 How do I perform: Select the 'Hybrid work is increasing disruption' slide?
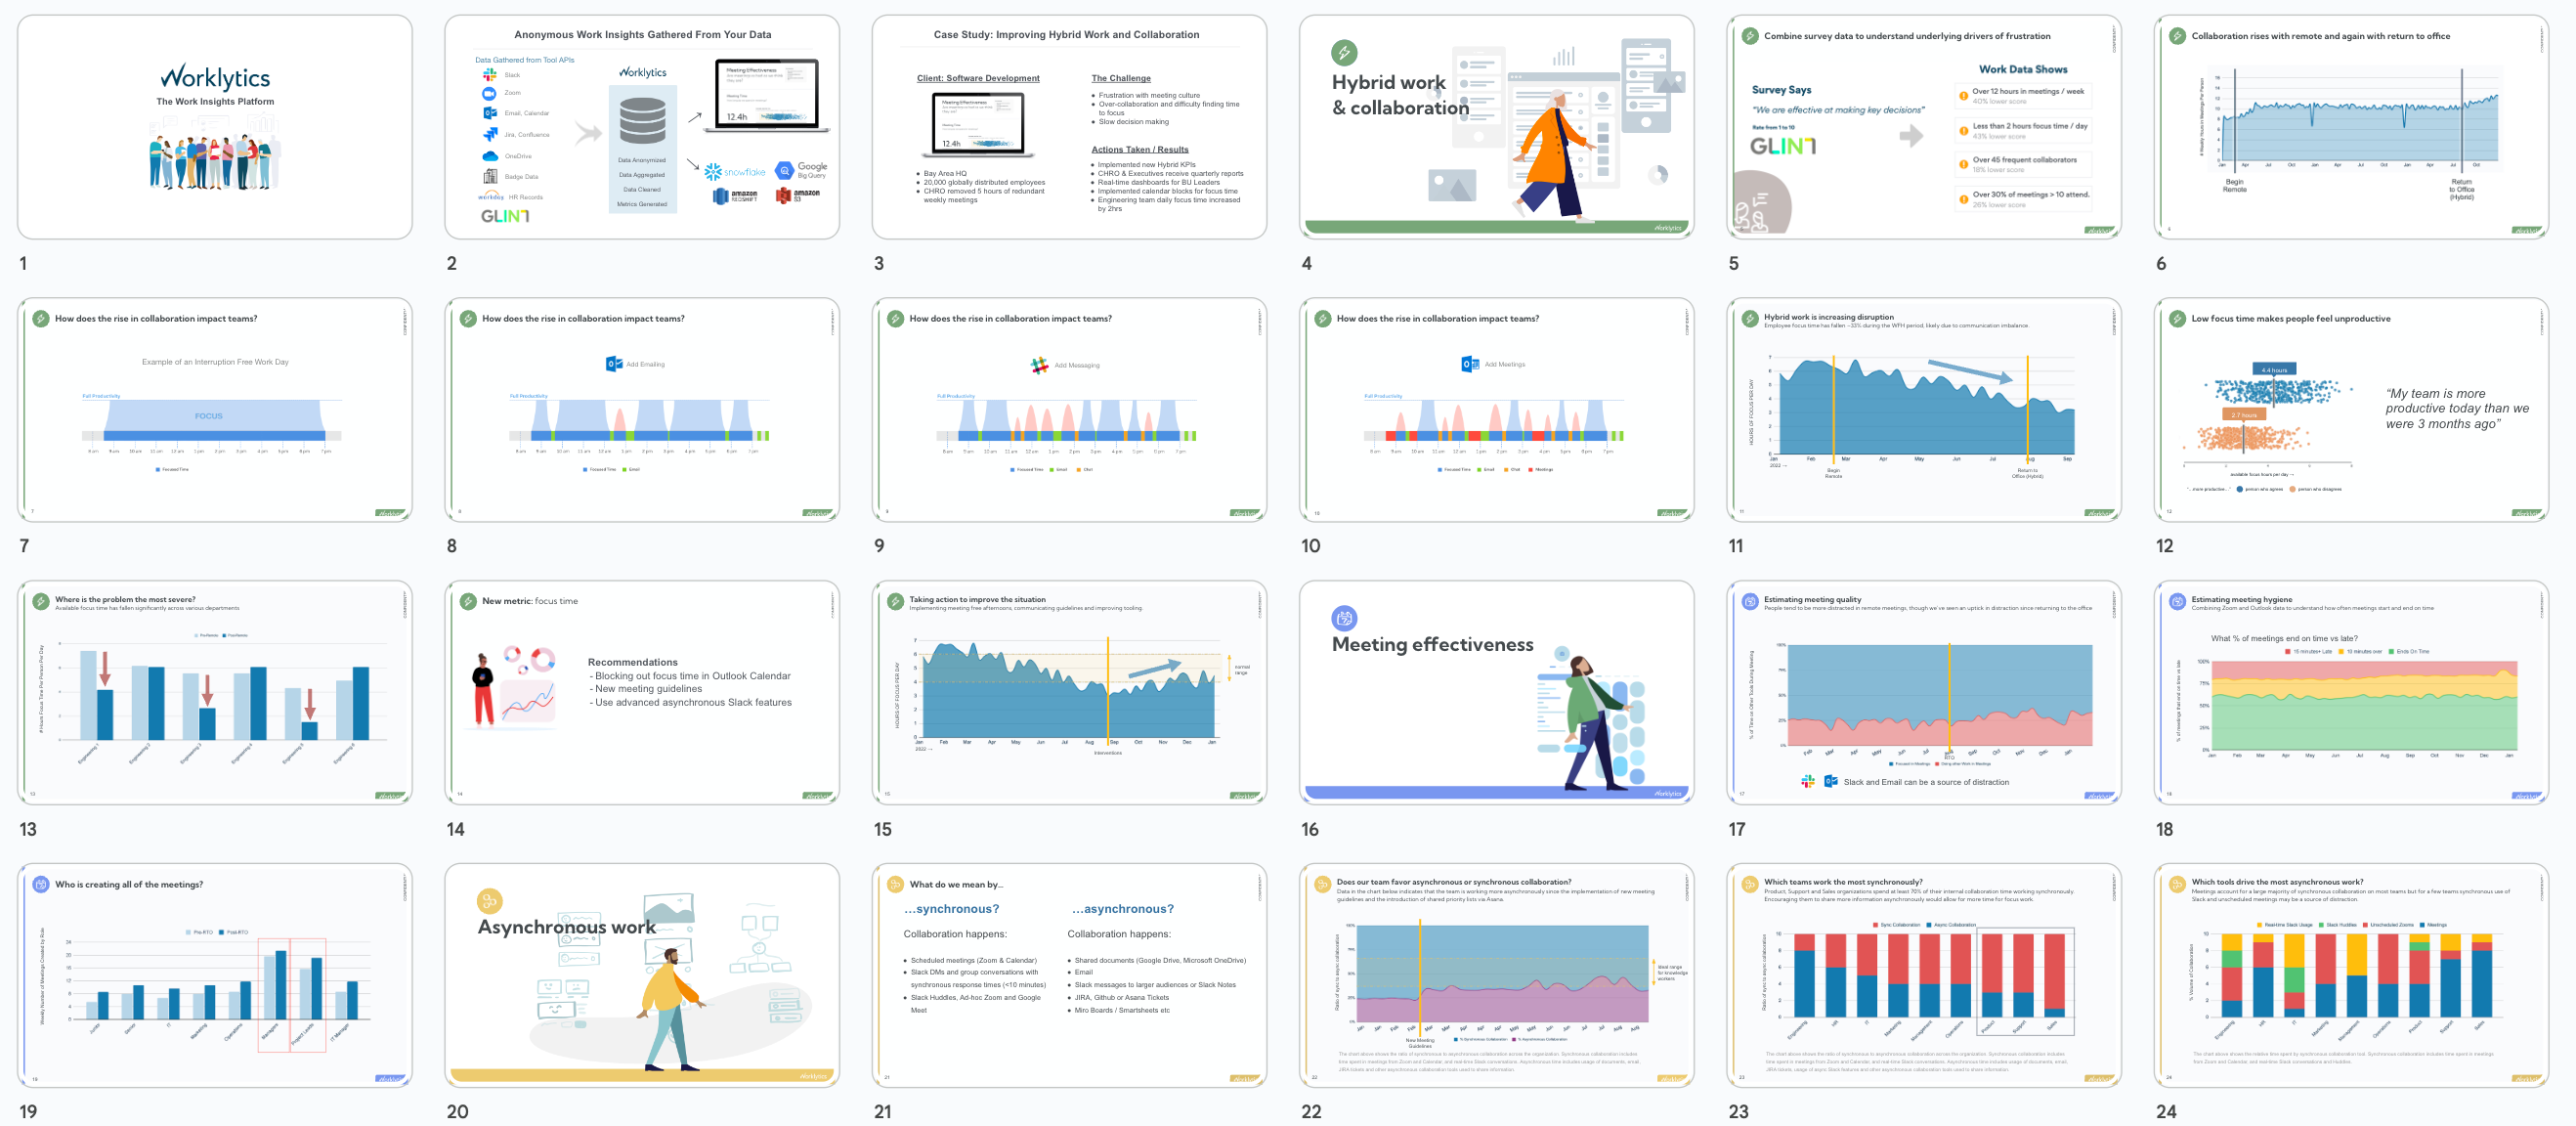[1923, 410]
